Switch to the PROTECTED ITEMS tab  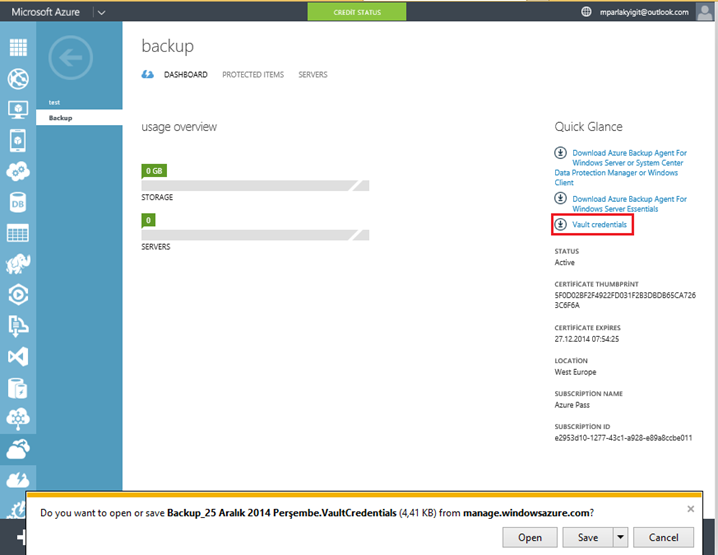pyautogui.click(x=253, y=75)
